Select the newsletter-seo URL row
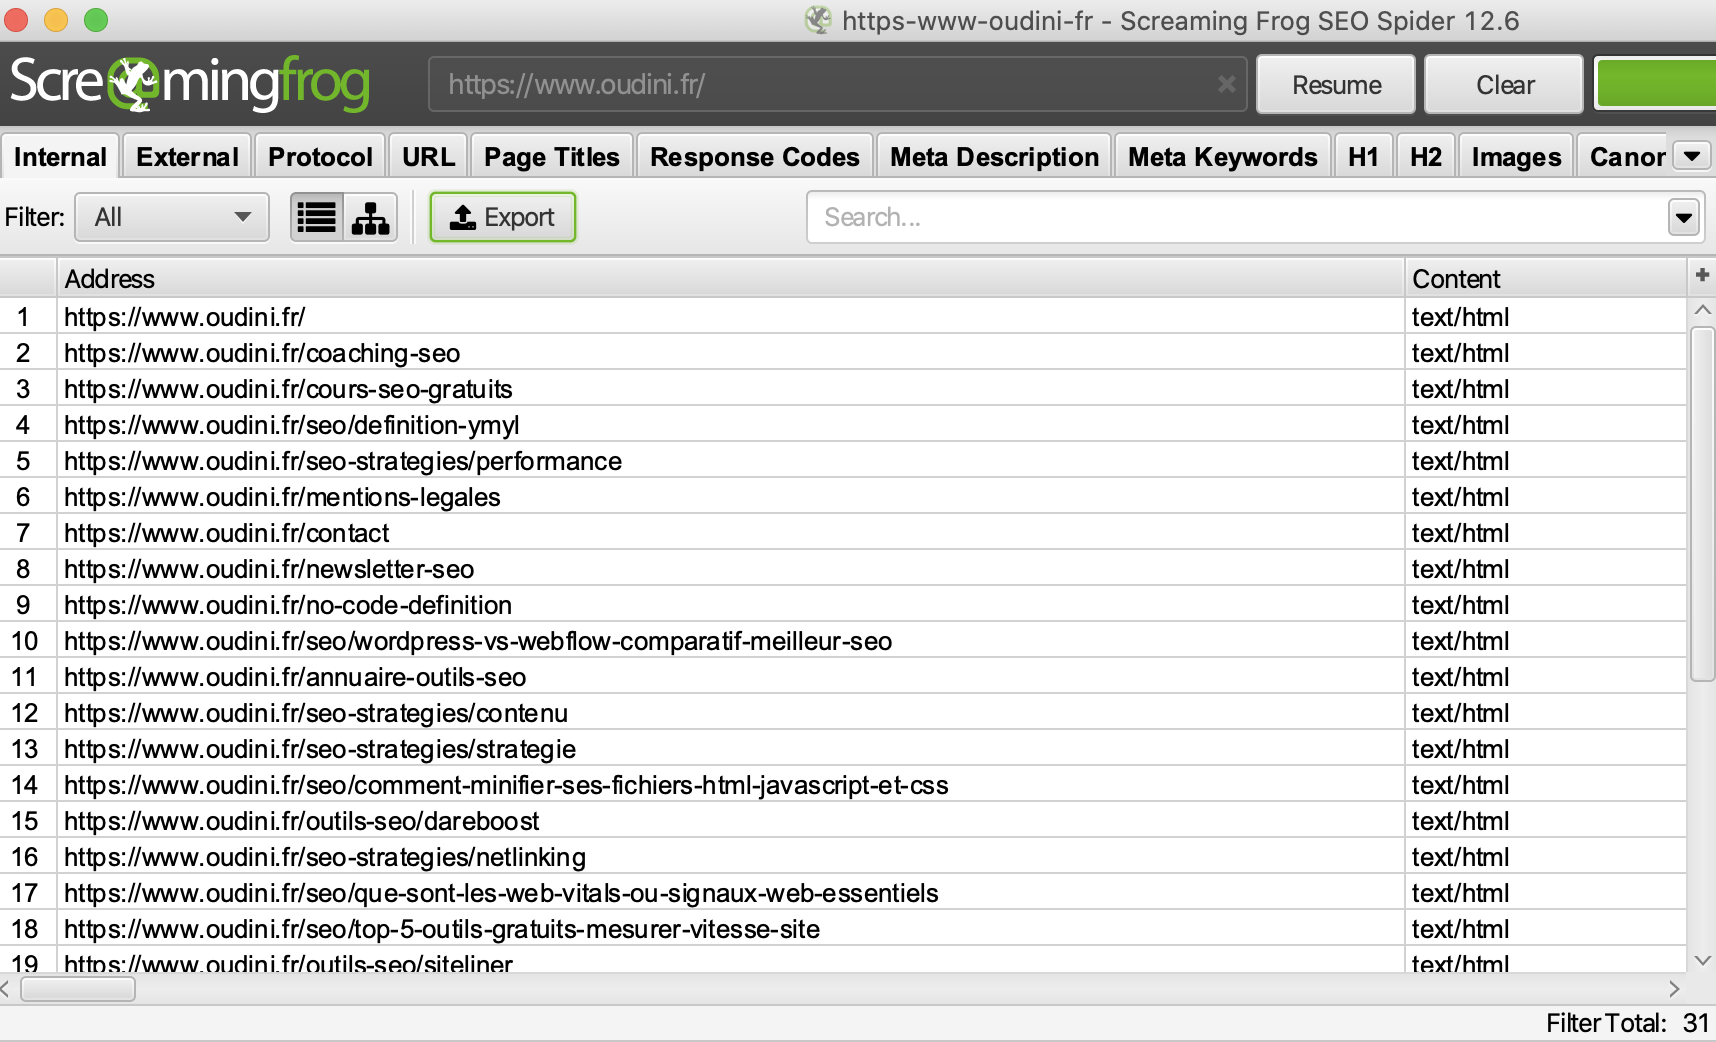This screenshot has height=1042, width=1716. pyautogui.click(x=843, y=569)
